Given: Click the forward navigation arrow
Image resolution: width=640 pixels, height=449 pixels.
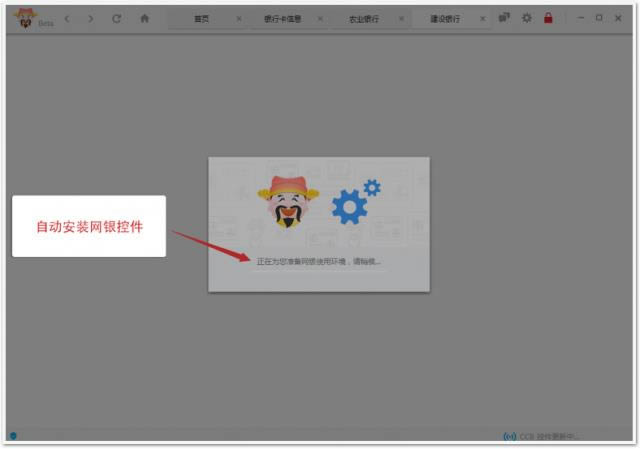Looking at the screenshot, I should (x=91, y=18).
